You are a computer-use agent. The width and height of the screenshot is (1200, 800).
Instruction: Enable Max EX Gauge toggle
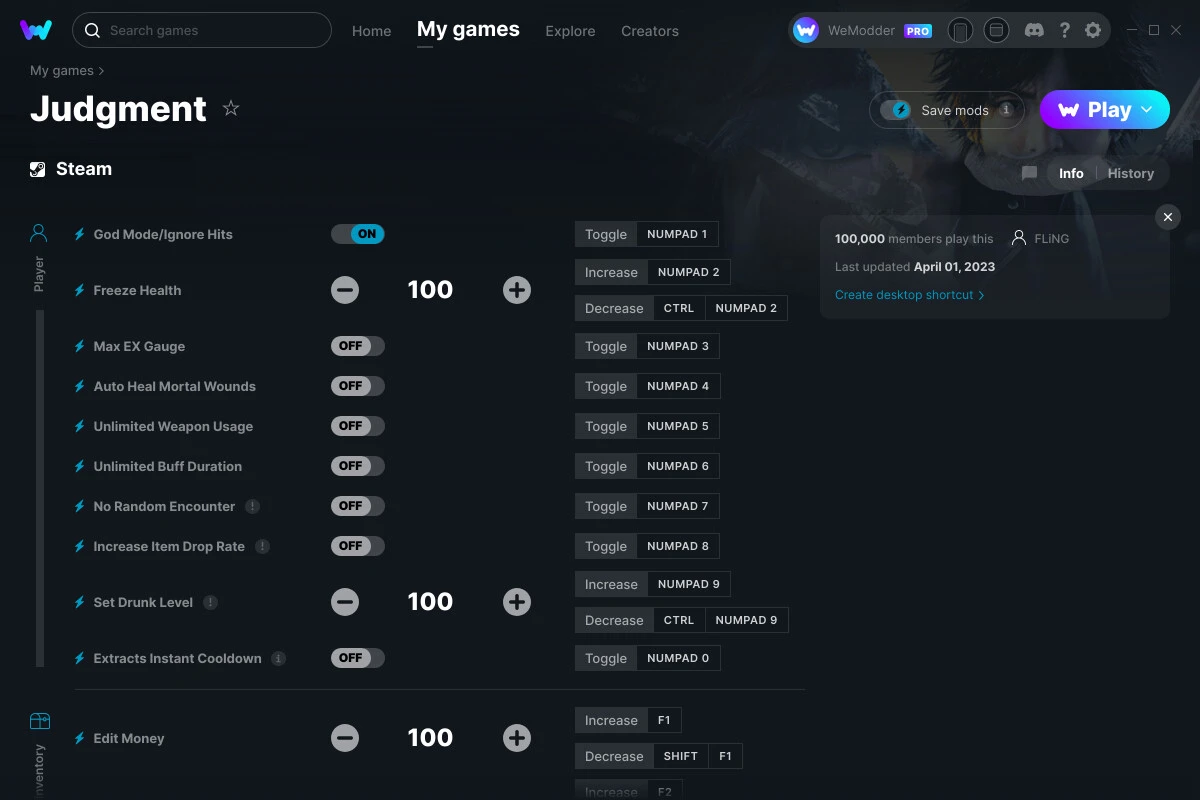pos(358,346)
